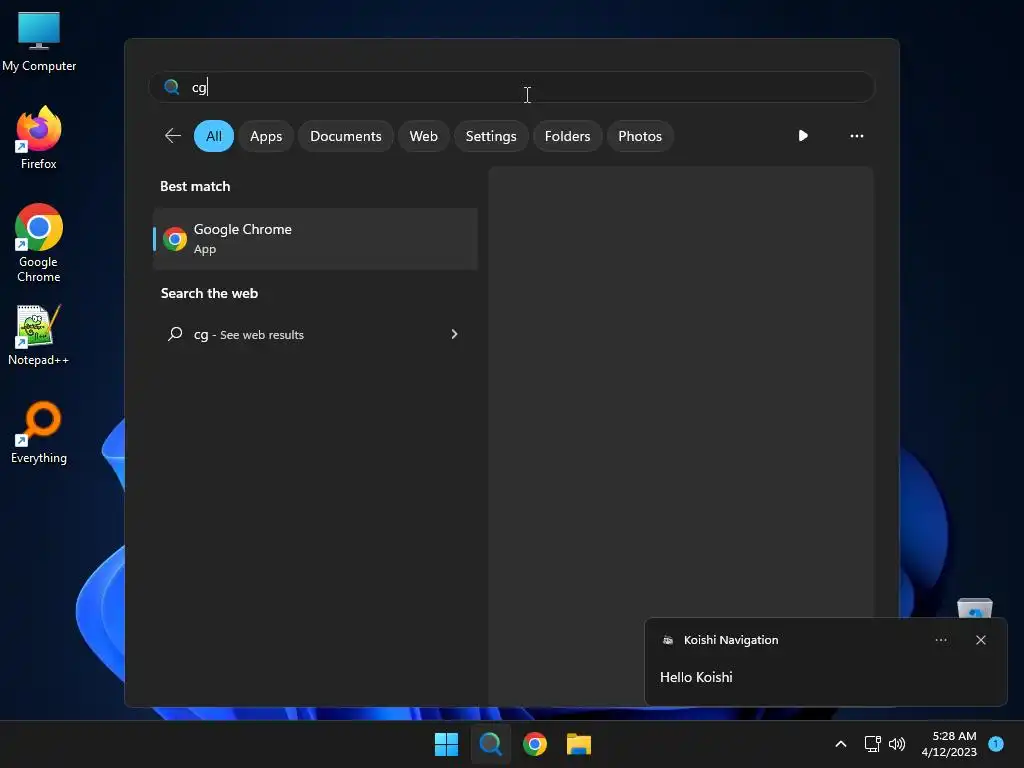
Task: Click the search text field containing cg
Action: pos(511,87)
